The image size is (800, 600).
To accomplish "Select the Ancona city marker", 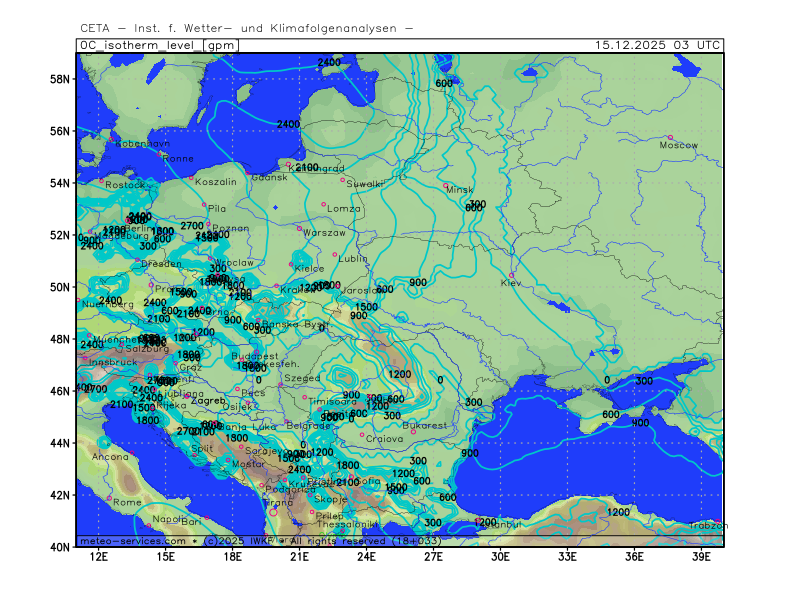I will coord(132,452).
